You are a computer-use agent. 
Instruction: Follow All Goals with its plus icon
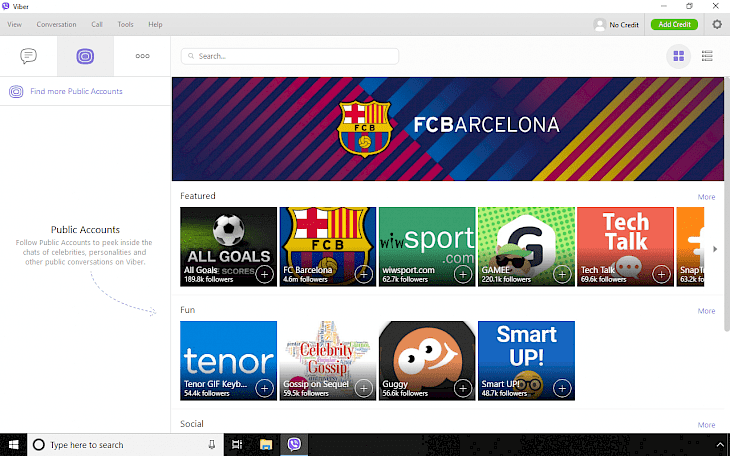264,274
